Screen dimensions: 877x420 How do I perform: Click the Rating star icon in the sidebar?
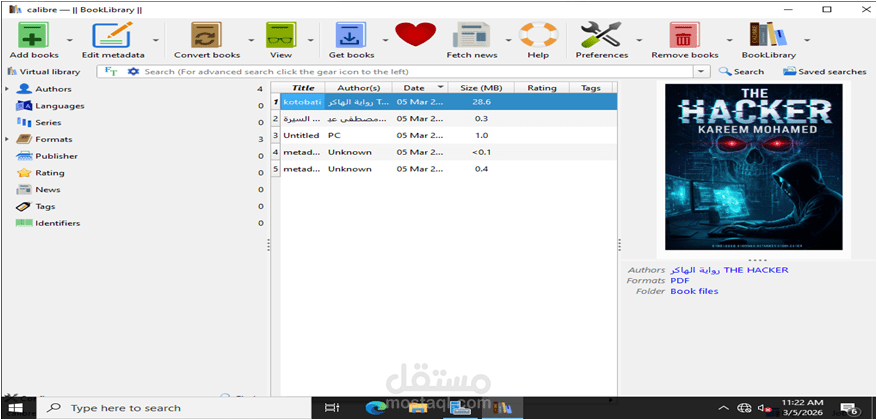point(24,173)
